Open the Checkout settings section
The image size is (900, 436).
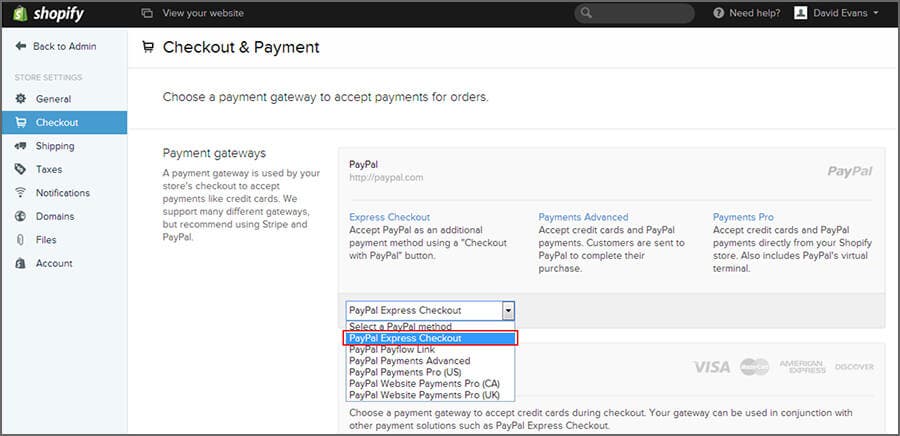(x=56, y=122)
